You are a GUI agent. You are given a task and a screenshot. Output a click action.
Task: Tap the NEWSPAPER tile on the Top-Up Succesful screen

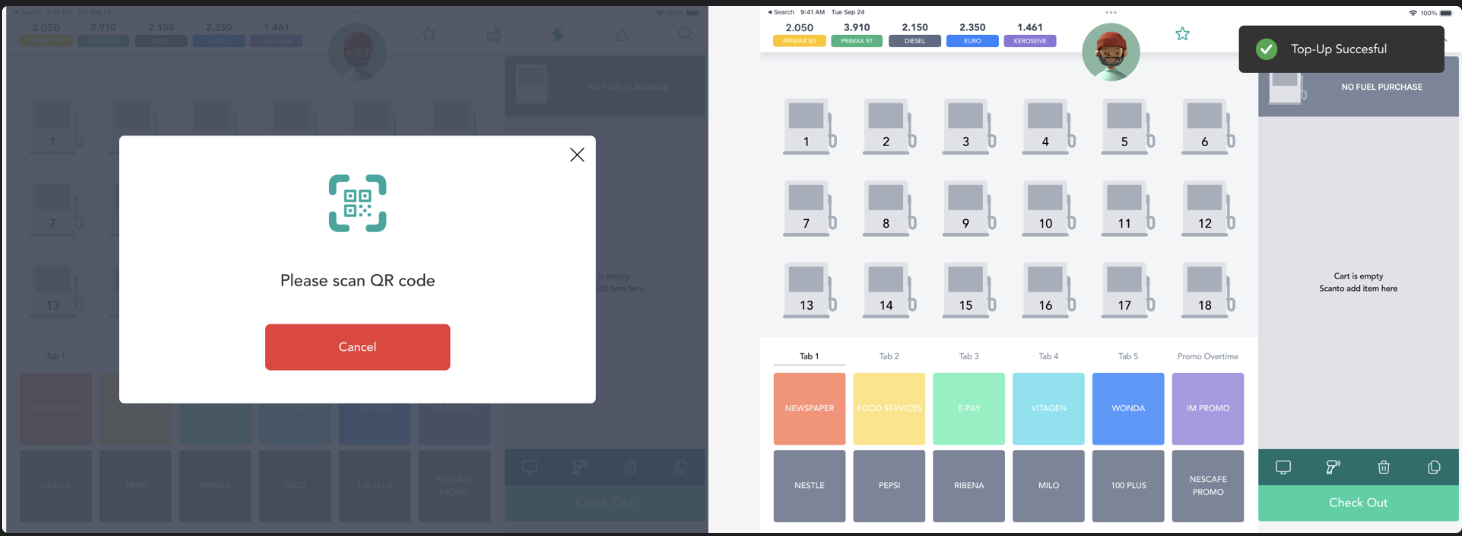(x=809, y=409)
